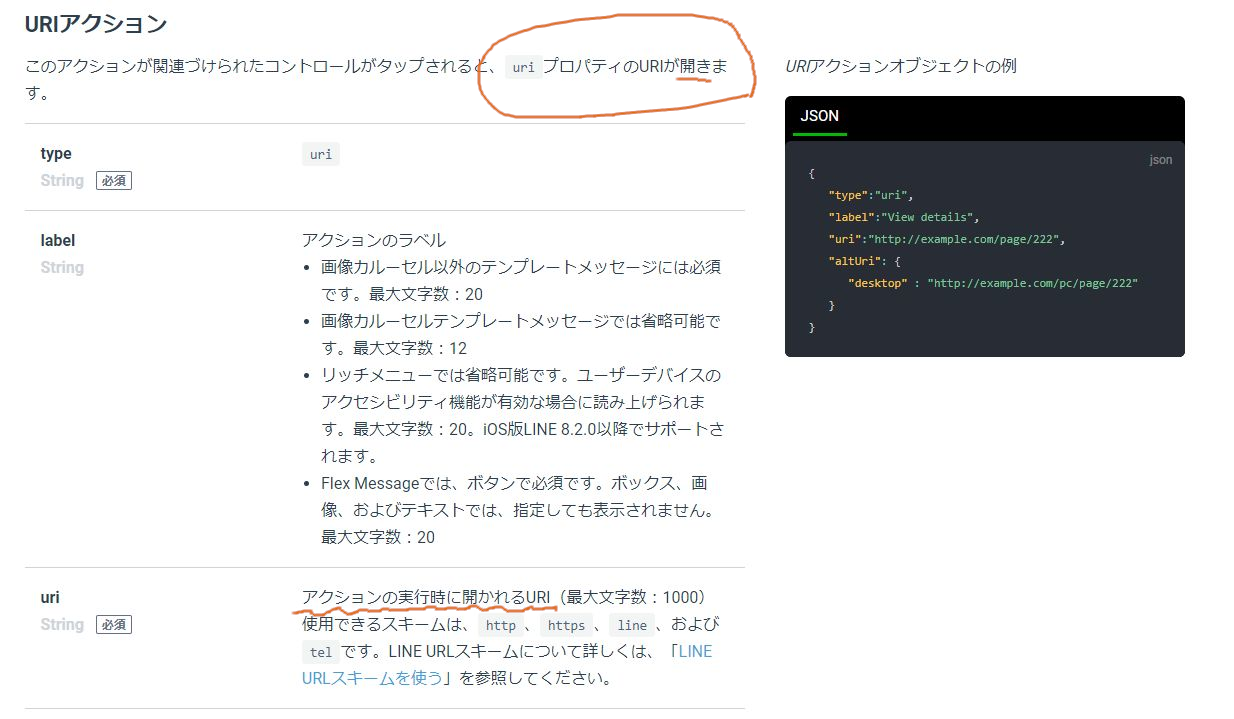Click アクションの実行時に開かれるURI description
This screenshot has width=1234, height=719.
tap(426, 597)
